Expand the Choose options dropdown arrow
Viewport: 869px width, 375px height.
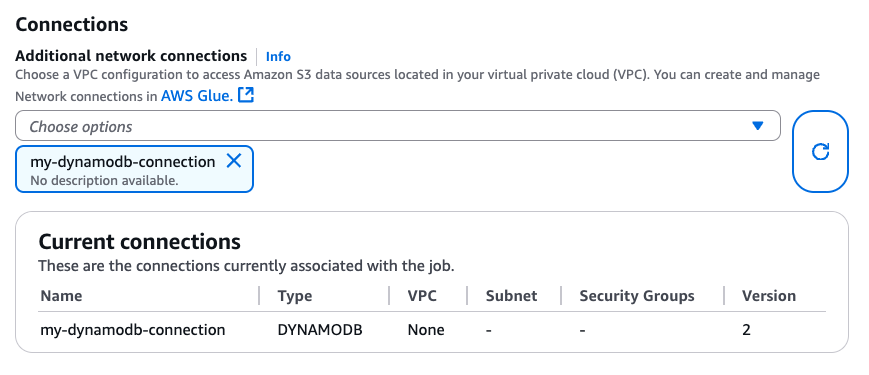pos(758,126)
